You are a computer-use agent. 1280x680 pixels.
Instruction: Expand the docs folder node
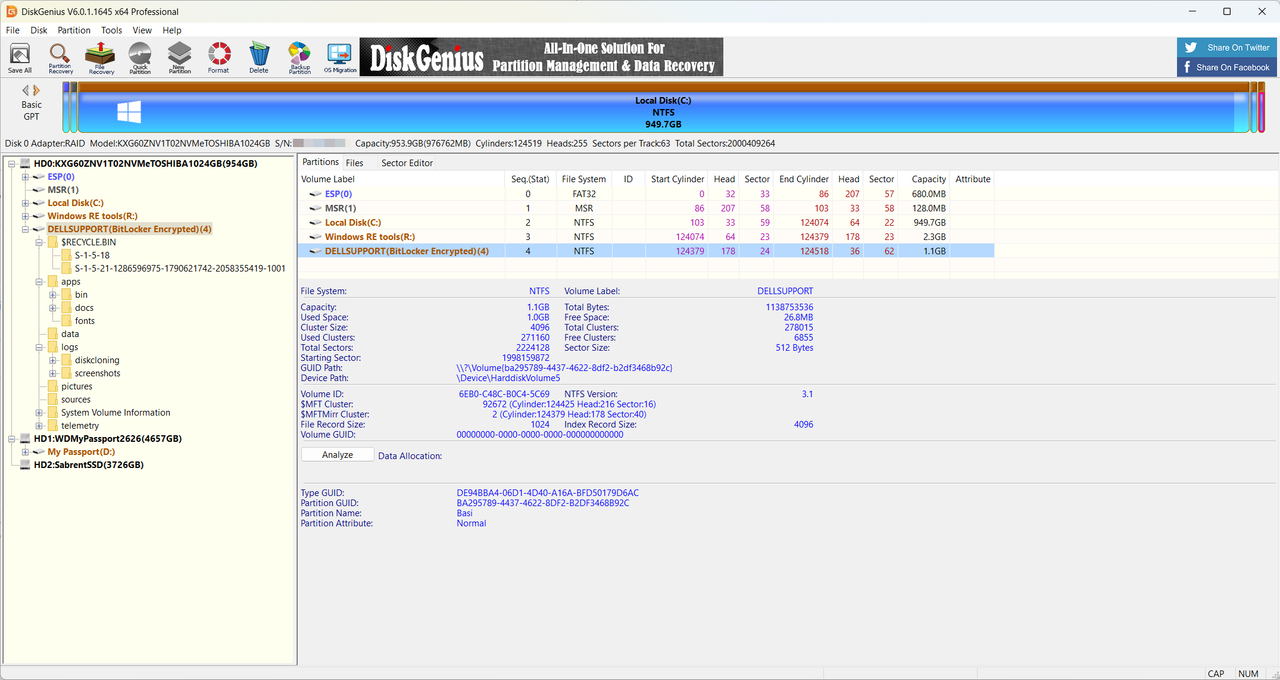[x=54, y=308]
